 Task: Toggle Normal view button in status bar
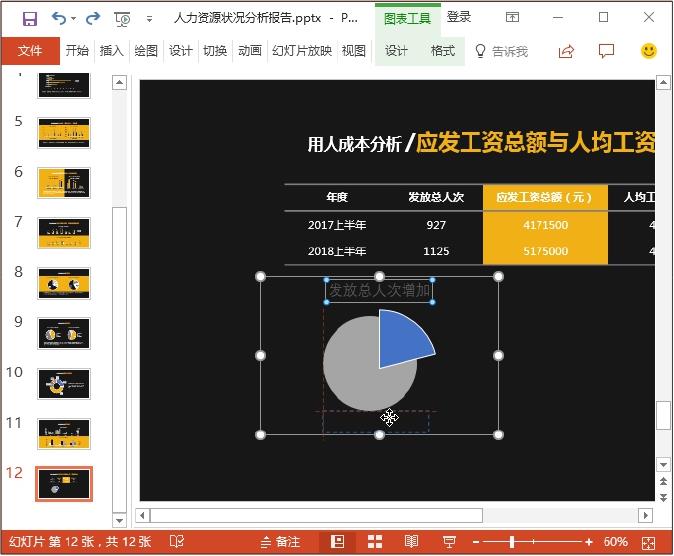click(338, 541)
